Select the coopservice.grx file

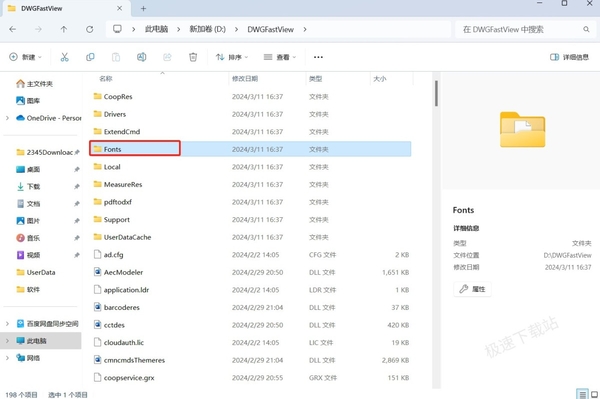(250, 378)
